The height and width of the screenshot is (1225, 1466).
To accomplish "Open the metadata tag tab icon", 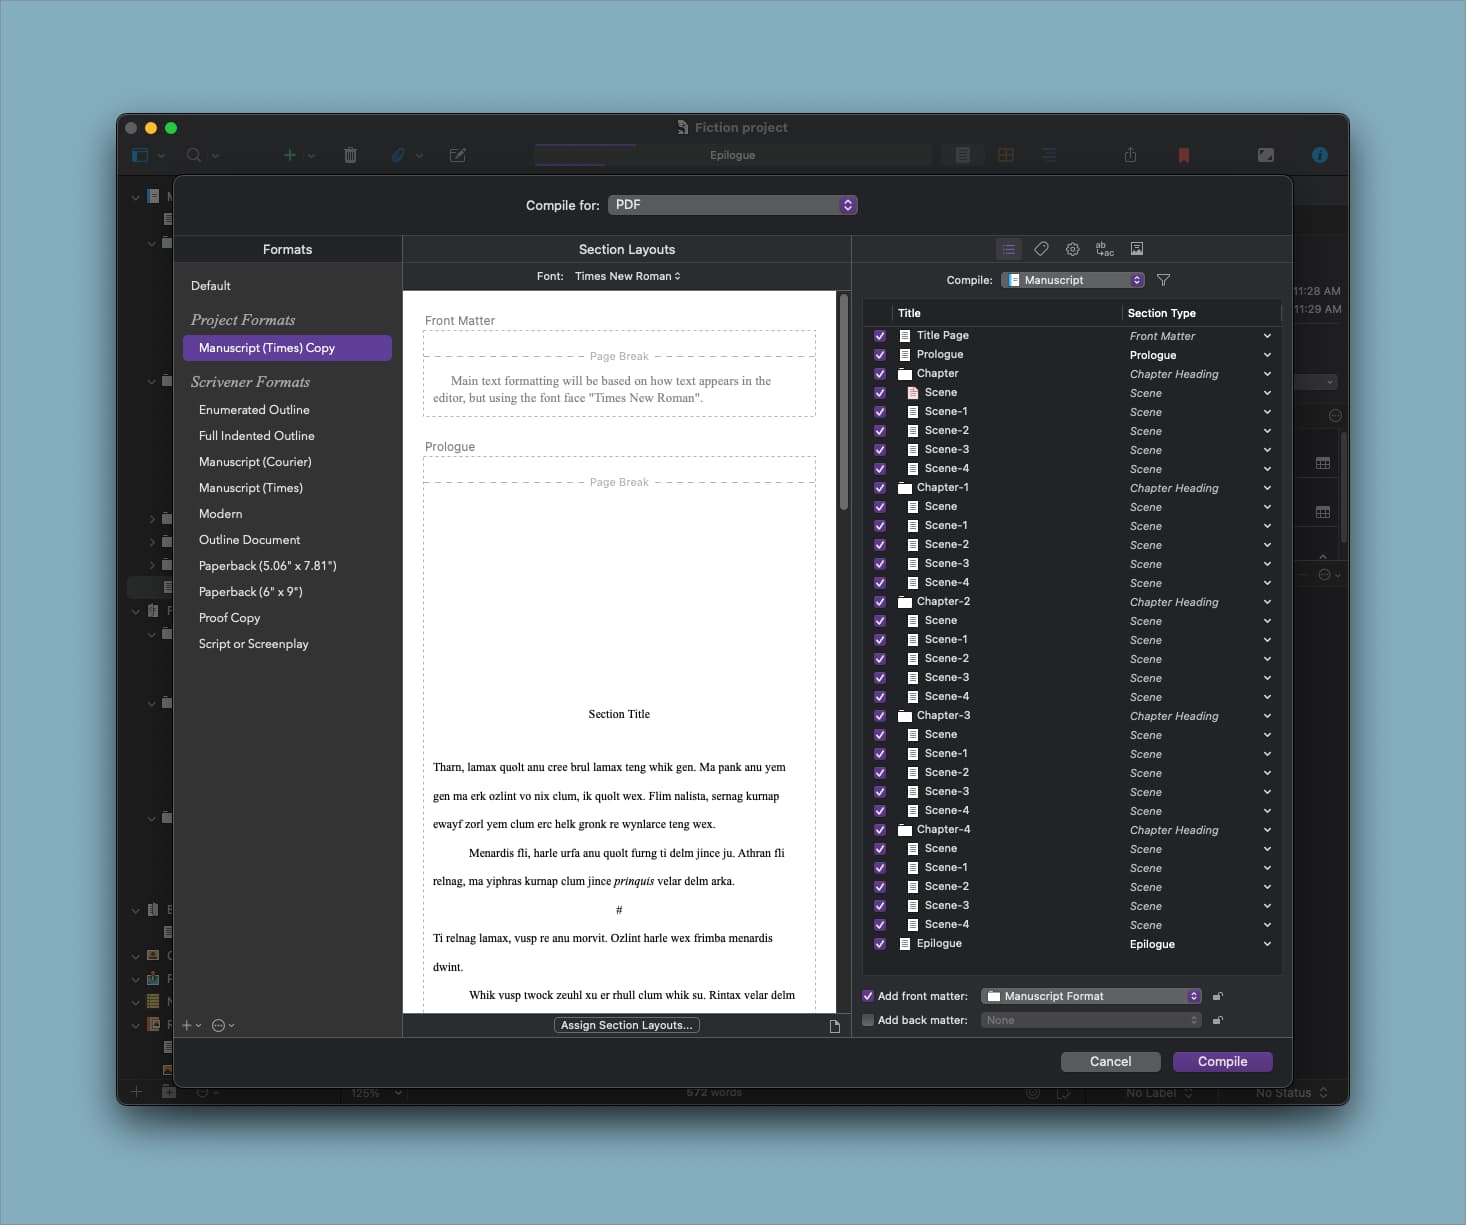I will (1041, 249).
